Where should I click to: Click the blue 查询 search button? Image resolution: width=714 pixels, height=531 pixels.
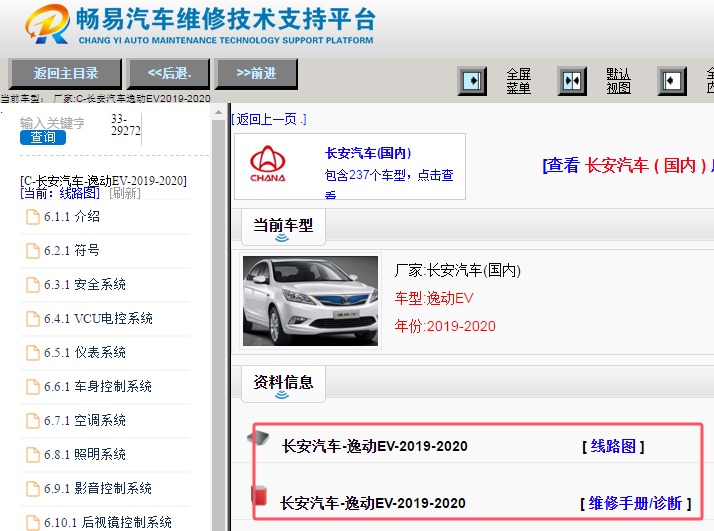click(43, 137)
